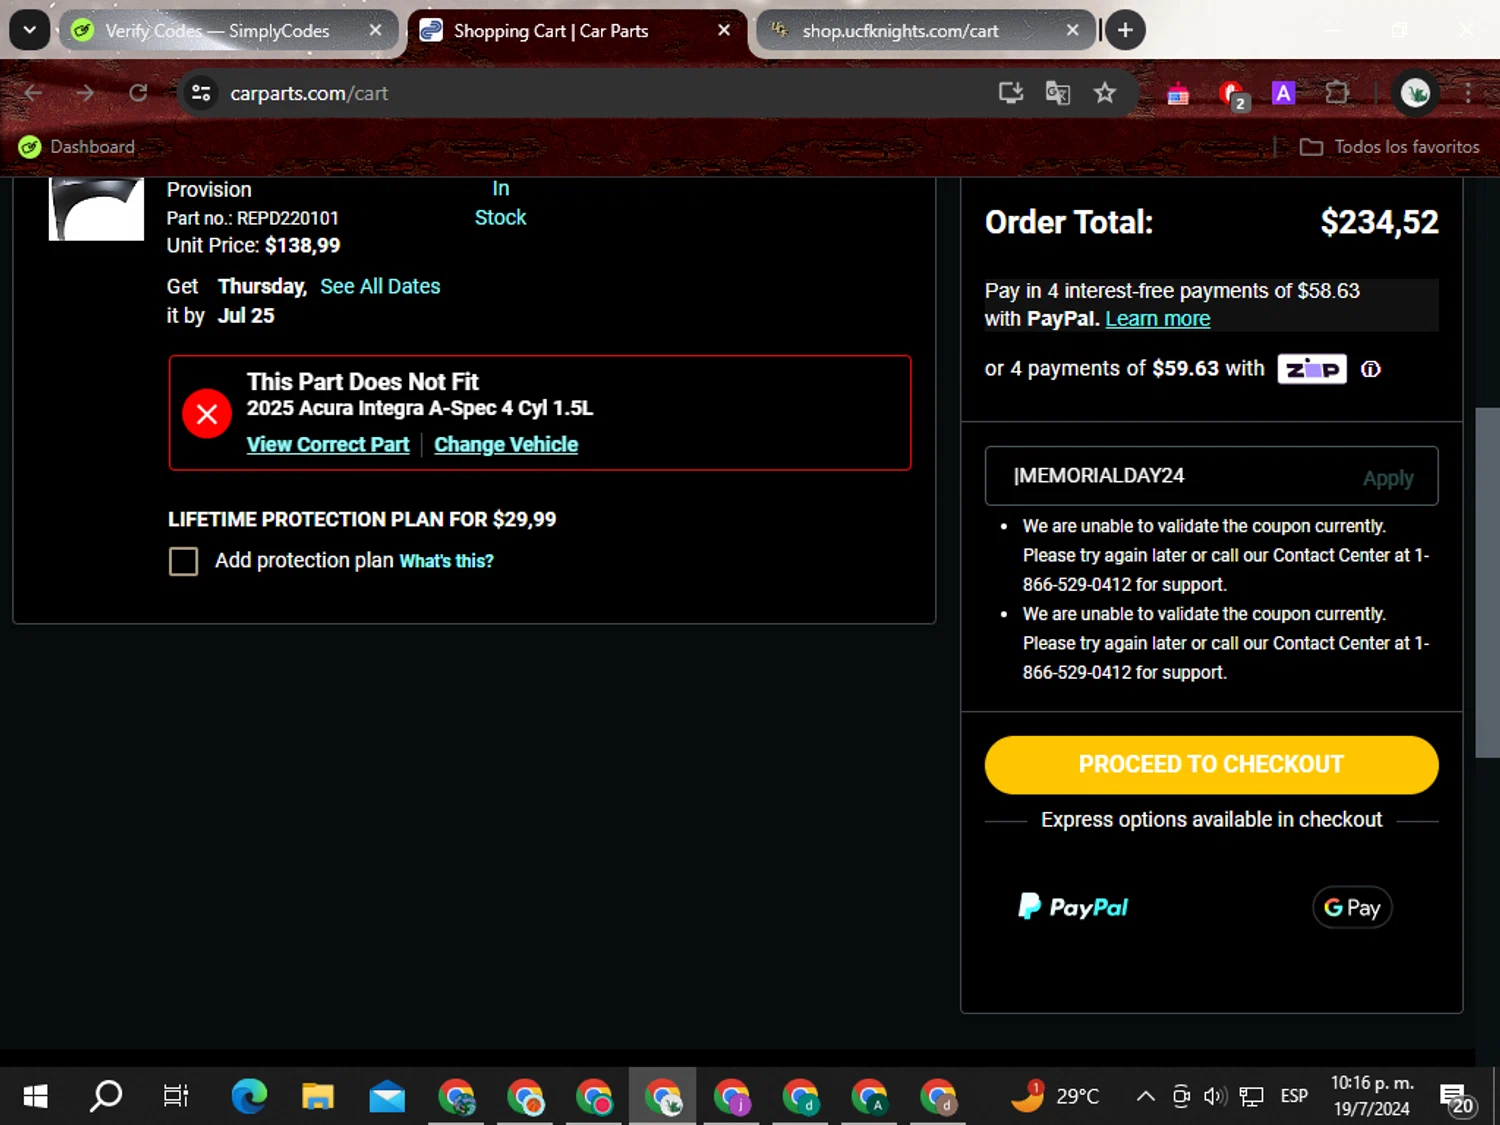Open the calendar-style browser extension icon

[x=1178, y=94]
